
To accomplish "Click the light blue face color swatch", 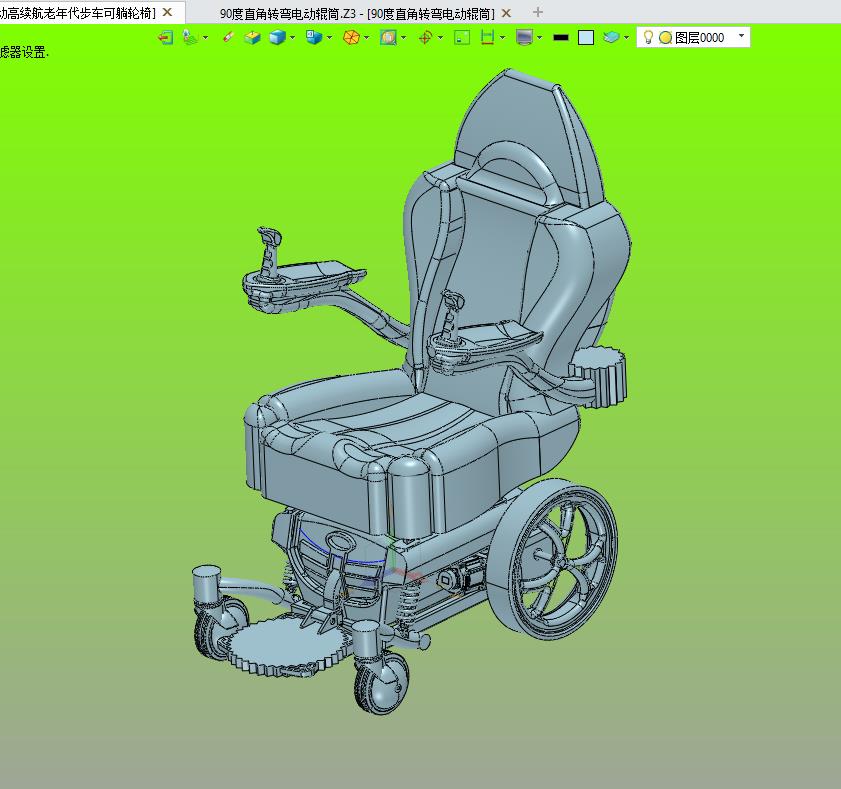I will point(586,38).
